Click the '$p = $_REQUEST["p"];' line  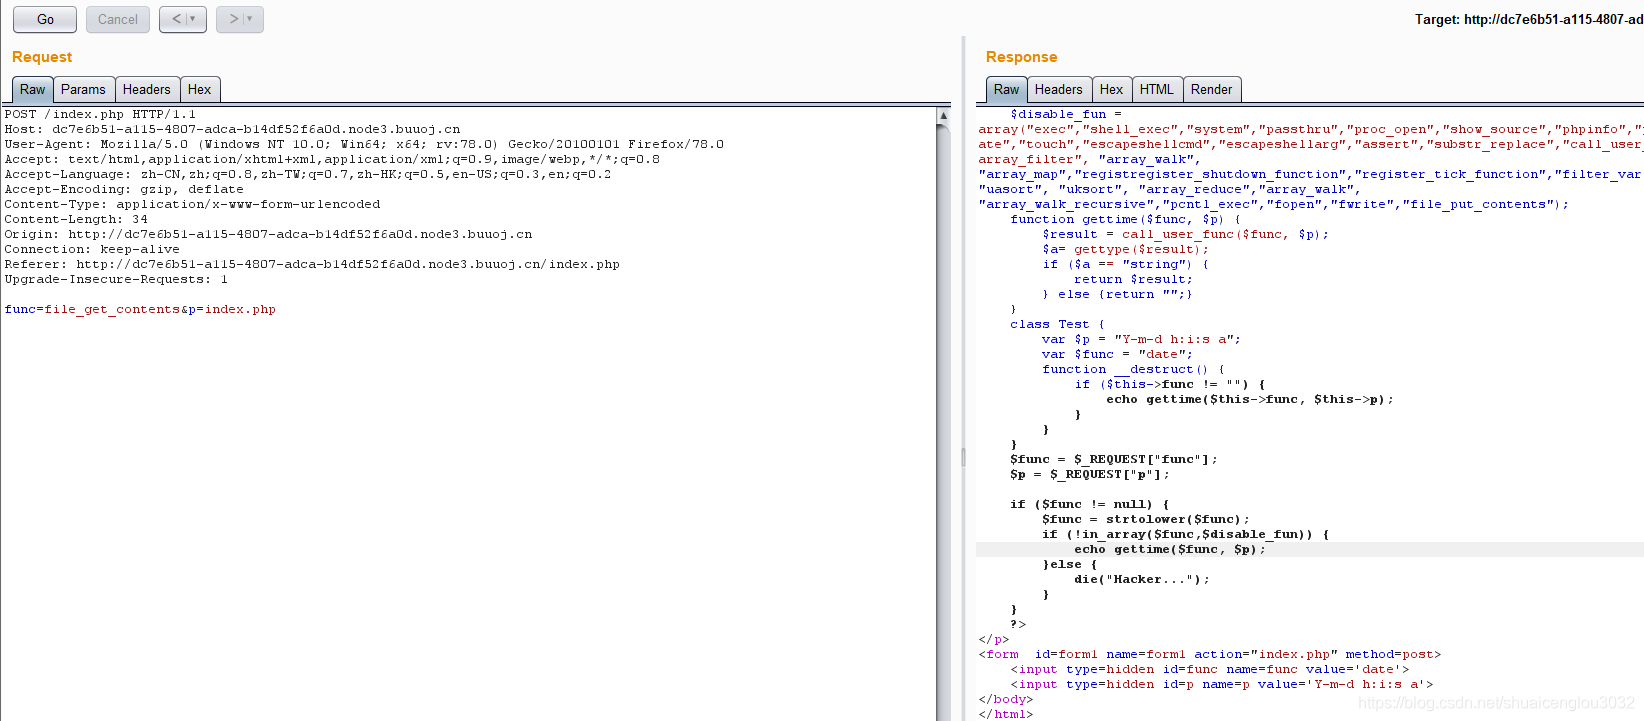click(x=1090, y=474)
